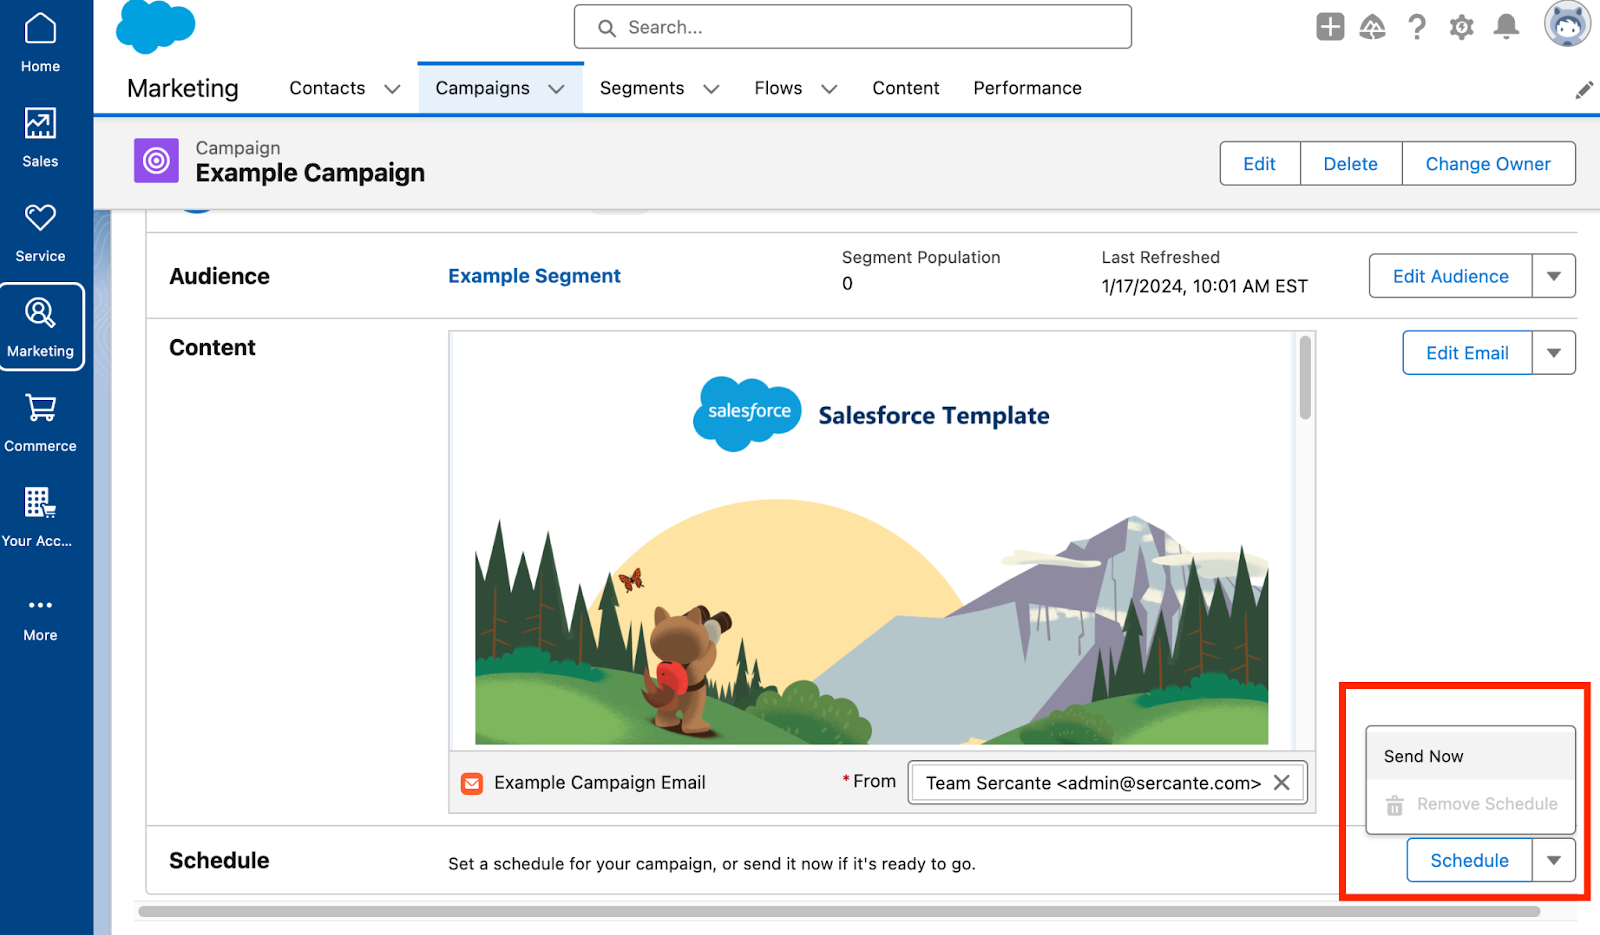Viewport: 1600px width, 935px height.
Task: Click the Example Campaign title
Action: [310, 173]
